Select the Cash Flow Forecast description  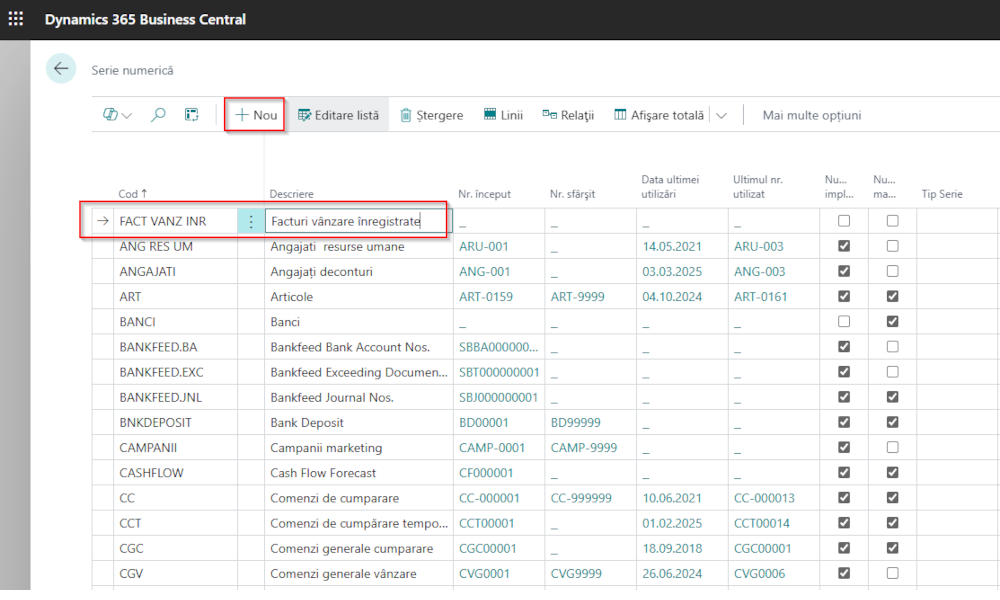323,473
